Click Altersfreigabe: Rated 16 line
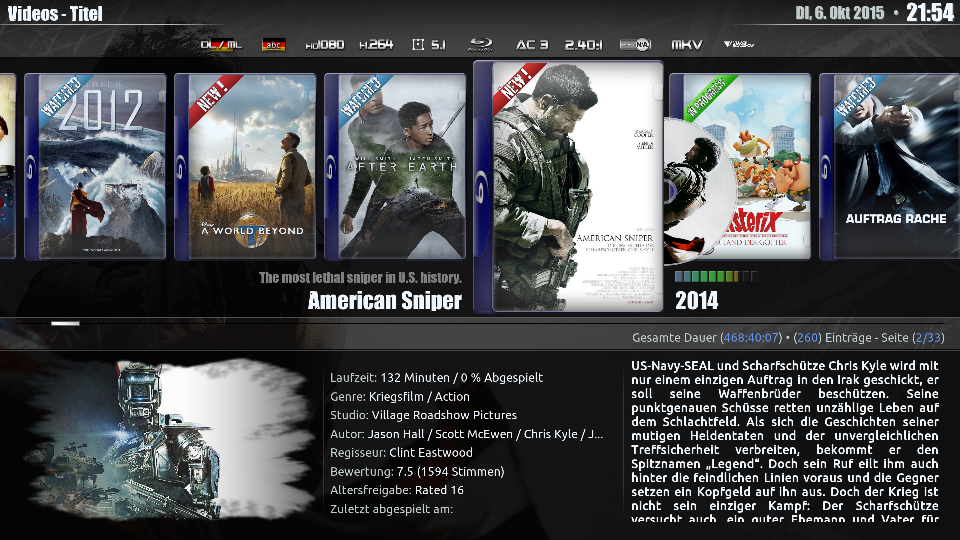This screenshot has width=960, height=540. [x=397, y=490]
